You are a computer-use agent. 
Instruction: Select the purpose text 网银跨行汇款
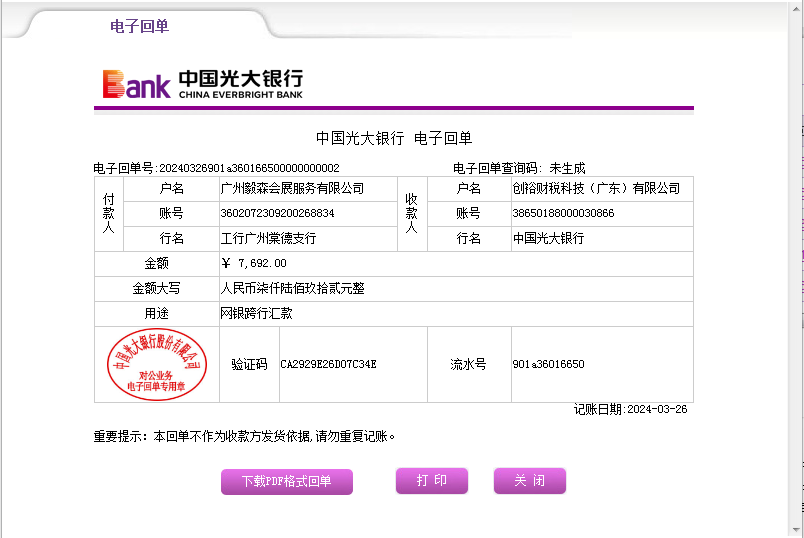pos(256,313)
